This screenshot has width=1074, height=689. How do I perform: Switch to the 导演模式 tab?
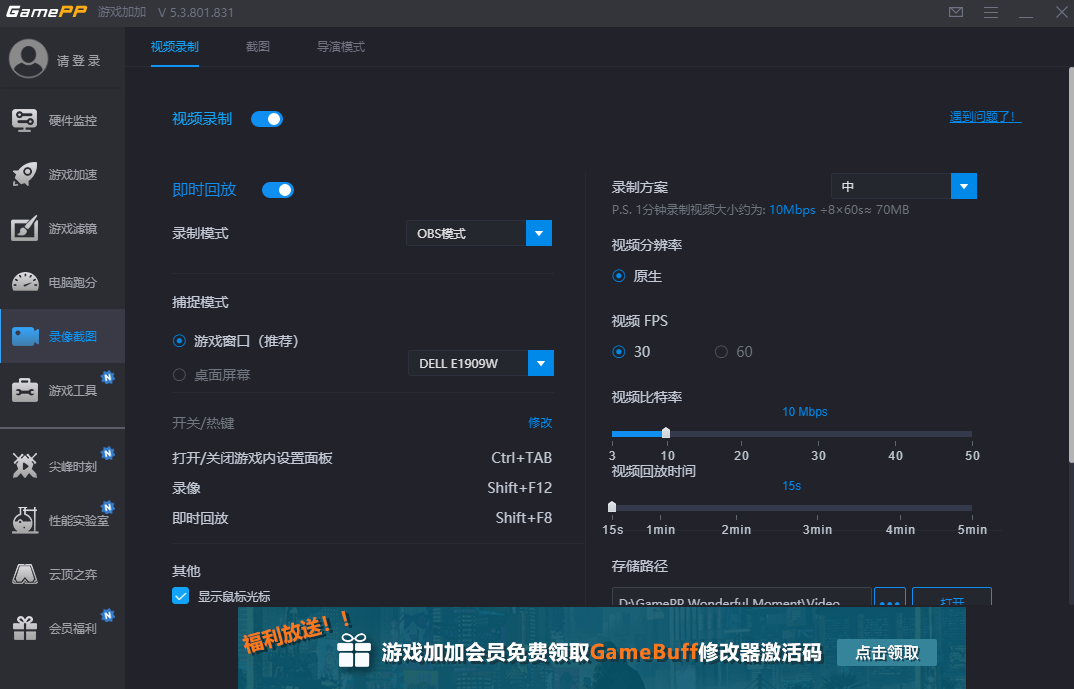point(341,47)
